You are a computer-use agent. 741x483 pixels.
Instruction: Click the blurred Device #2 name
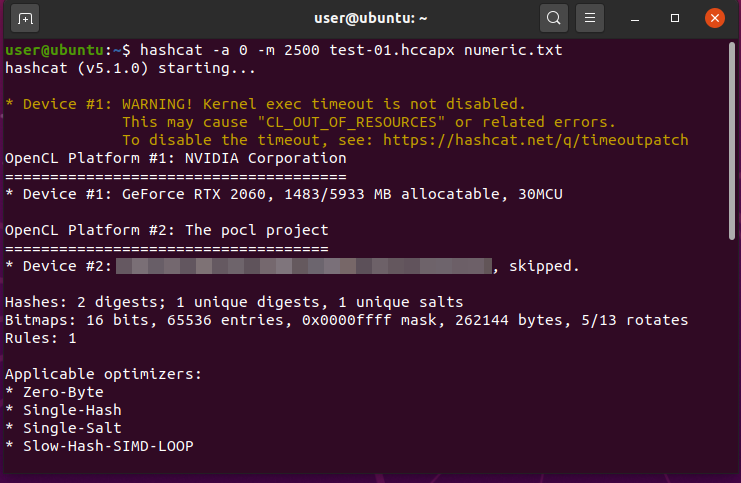pyautogui.click(x=304, y=266)
